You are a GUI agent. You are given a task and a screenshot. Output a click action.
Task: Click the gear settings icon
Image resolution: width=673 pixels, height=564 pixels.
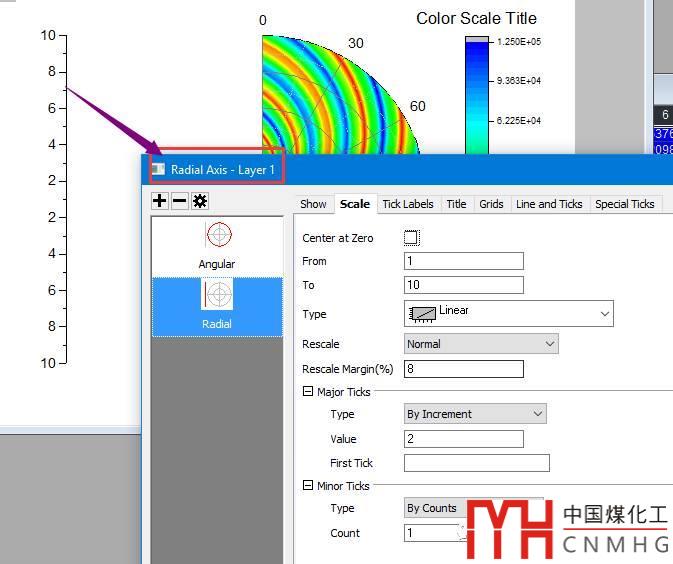200,201
